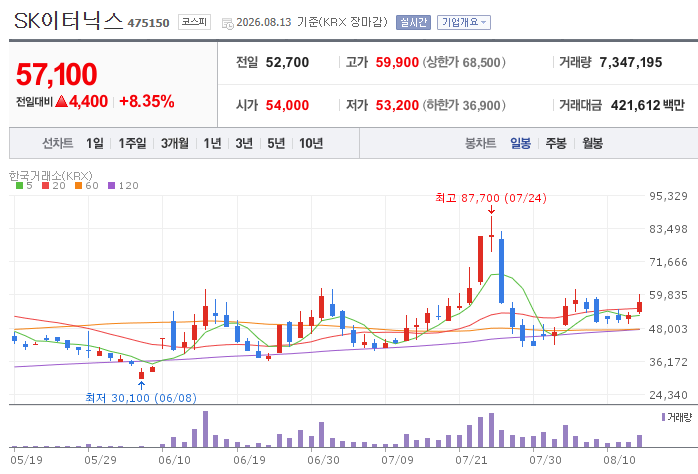Click the 전일 value 52,700
The image size is (698, 474).
(x=287, y=62)
